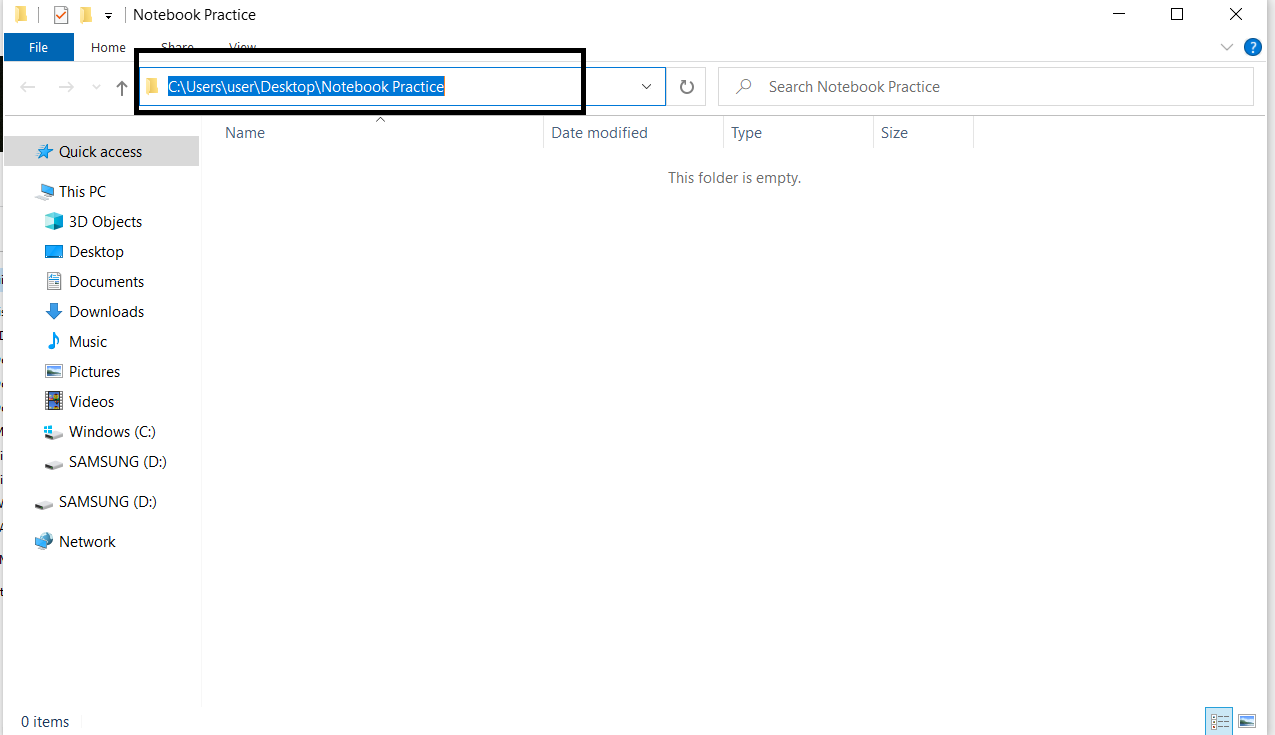The image size is (1275, 735).
Task: Open This PC in the sidebar
Action: (x=84, y=191)
